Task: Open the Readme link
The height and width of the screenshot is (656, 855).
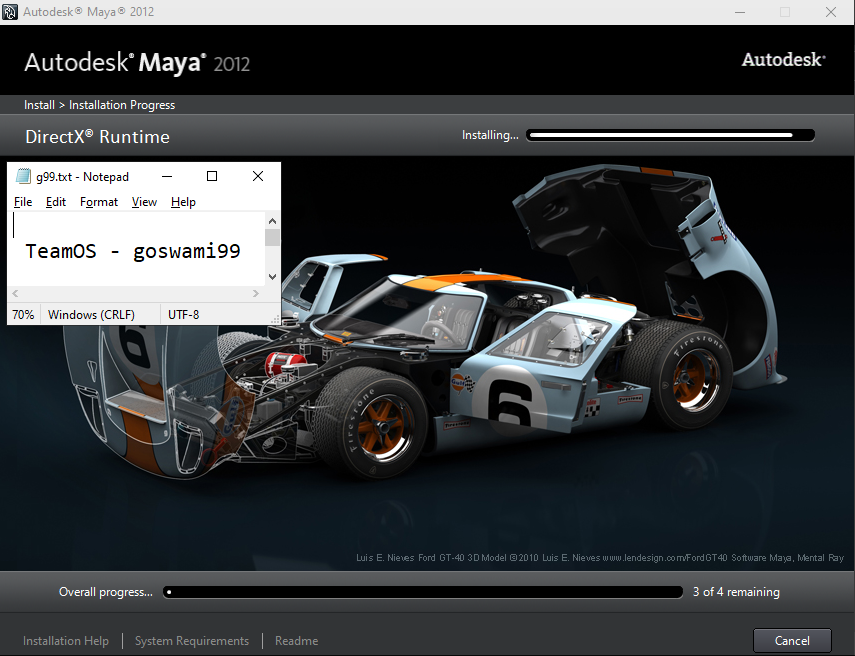Action: click(296, 641)
